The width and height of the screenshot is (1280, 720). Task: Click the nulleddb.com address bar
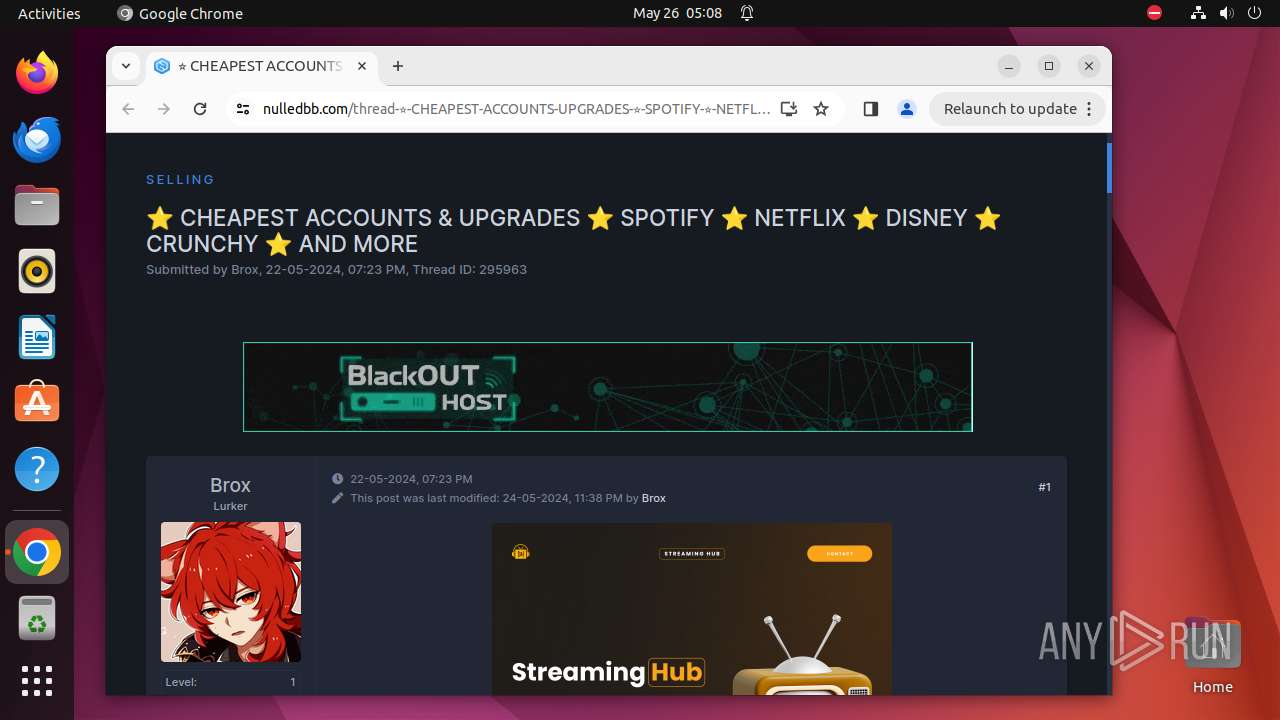click(x=516, y=109)
